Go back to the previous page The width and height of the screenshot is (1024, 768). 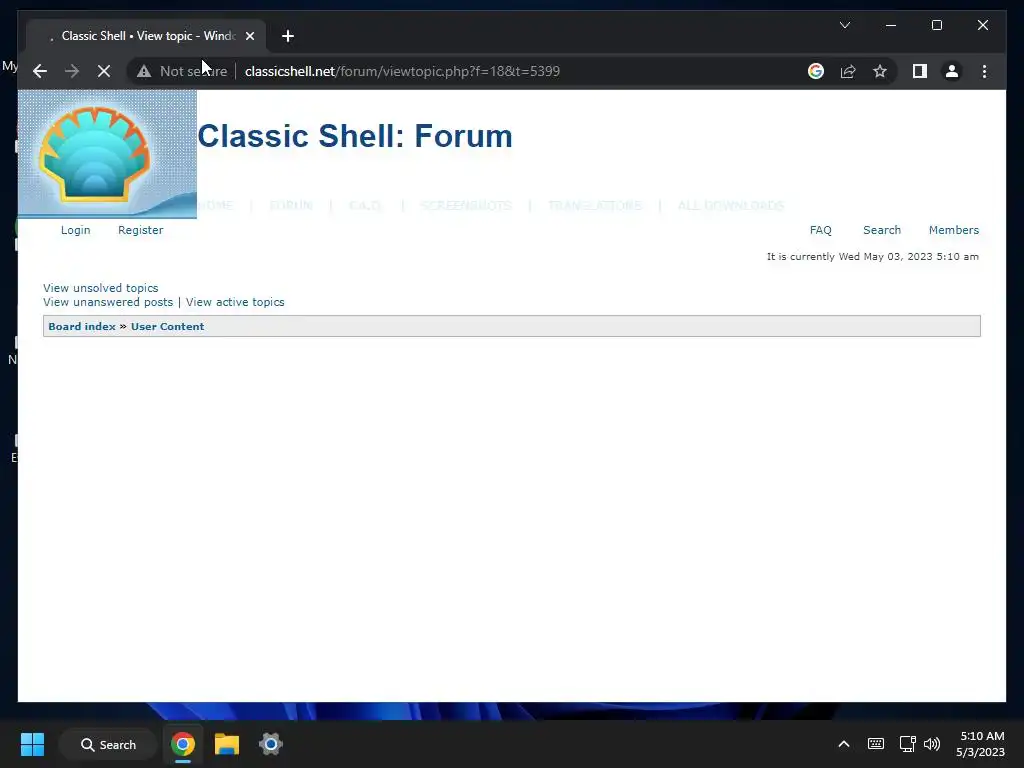[40, 71]
